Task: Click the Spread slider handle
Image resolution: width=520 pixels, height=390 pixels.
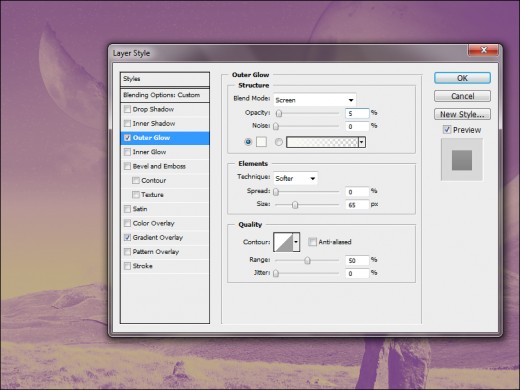Action: (x=276, y=192)
